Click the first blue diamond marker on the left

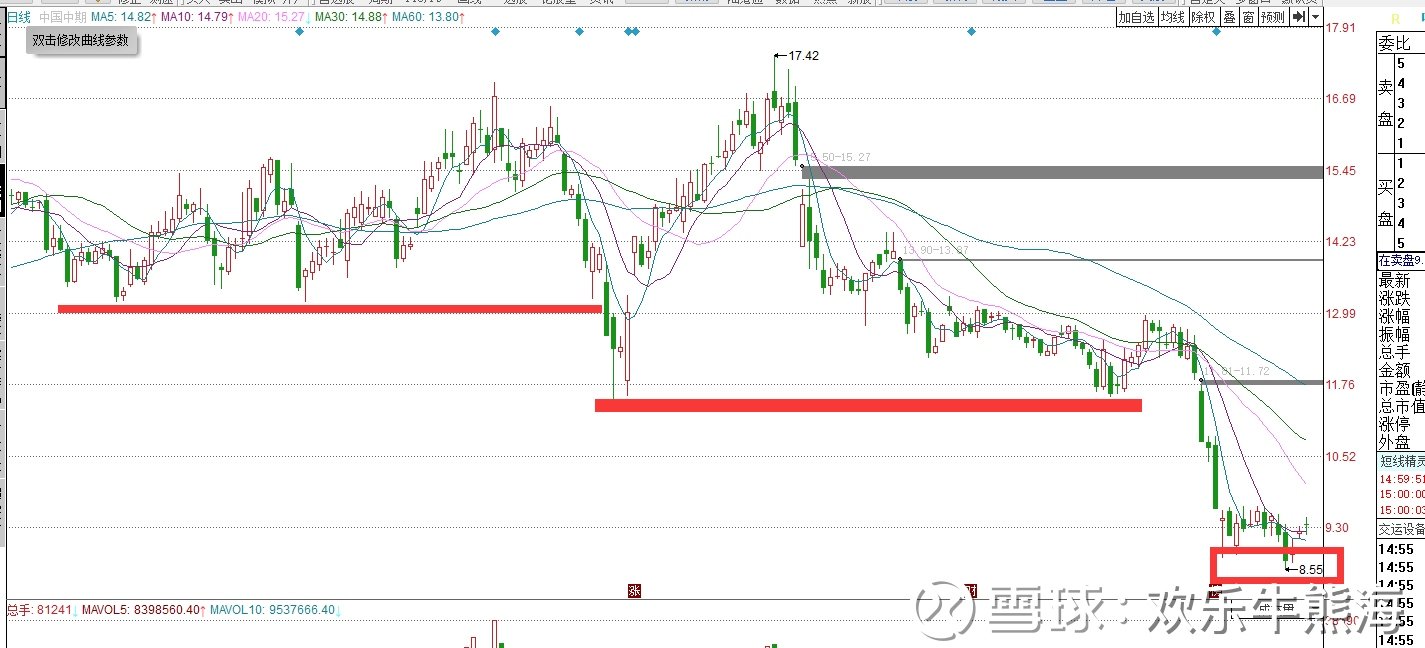coord(299,32)
